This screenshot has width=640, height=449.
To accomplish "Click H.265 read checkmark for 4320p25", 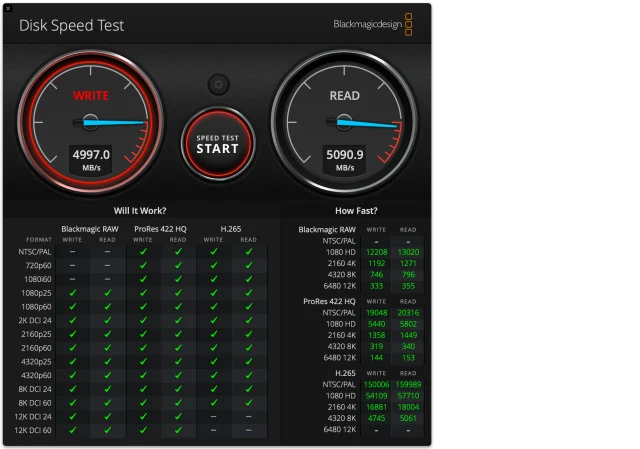I will [249, 361].
